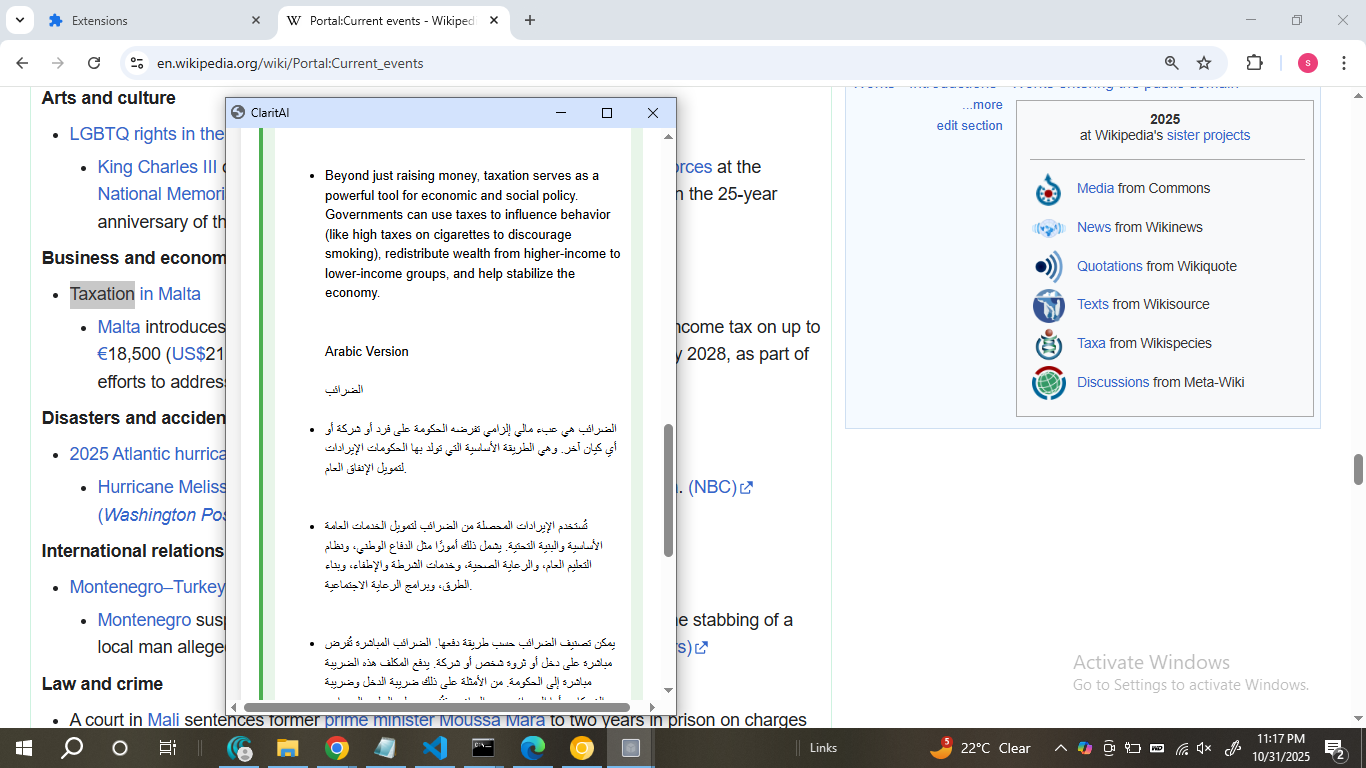Switch to Google Chrome taskbar icon
The image size is (1366, 768).
click(336, 748)
